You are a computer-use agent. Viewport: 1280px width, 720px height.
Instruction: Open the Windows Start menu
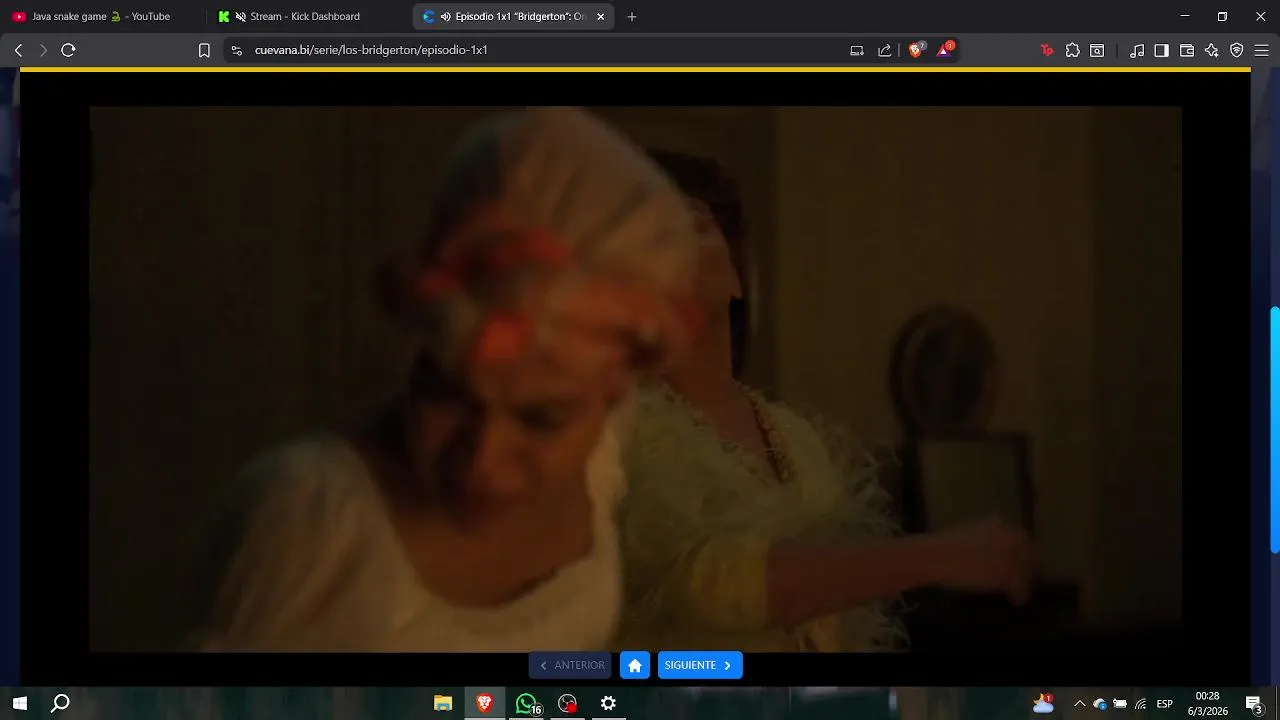click(20, 703)
